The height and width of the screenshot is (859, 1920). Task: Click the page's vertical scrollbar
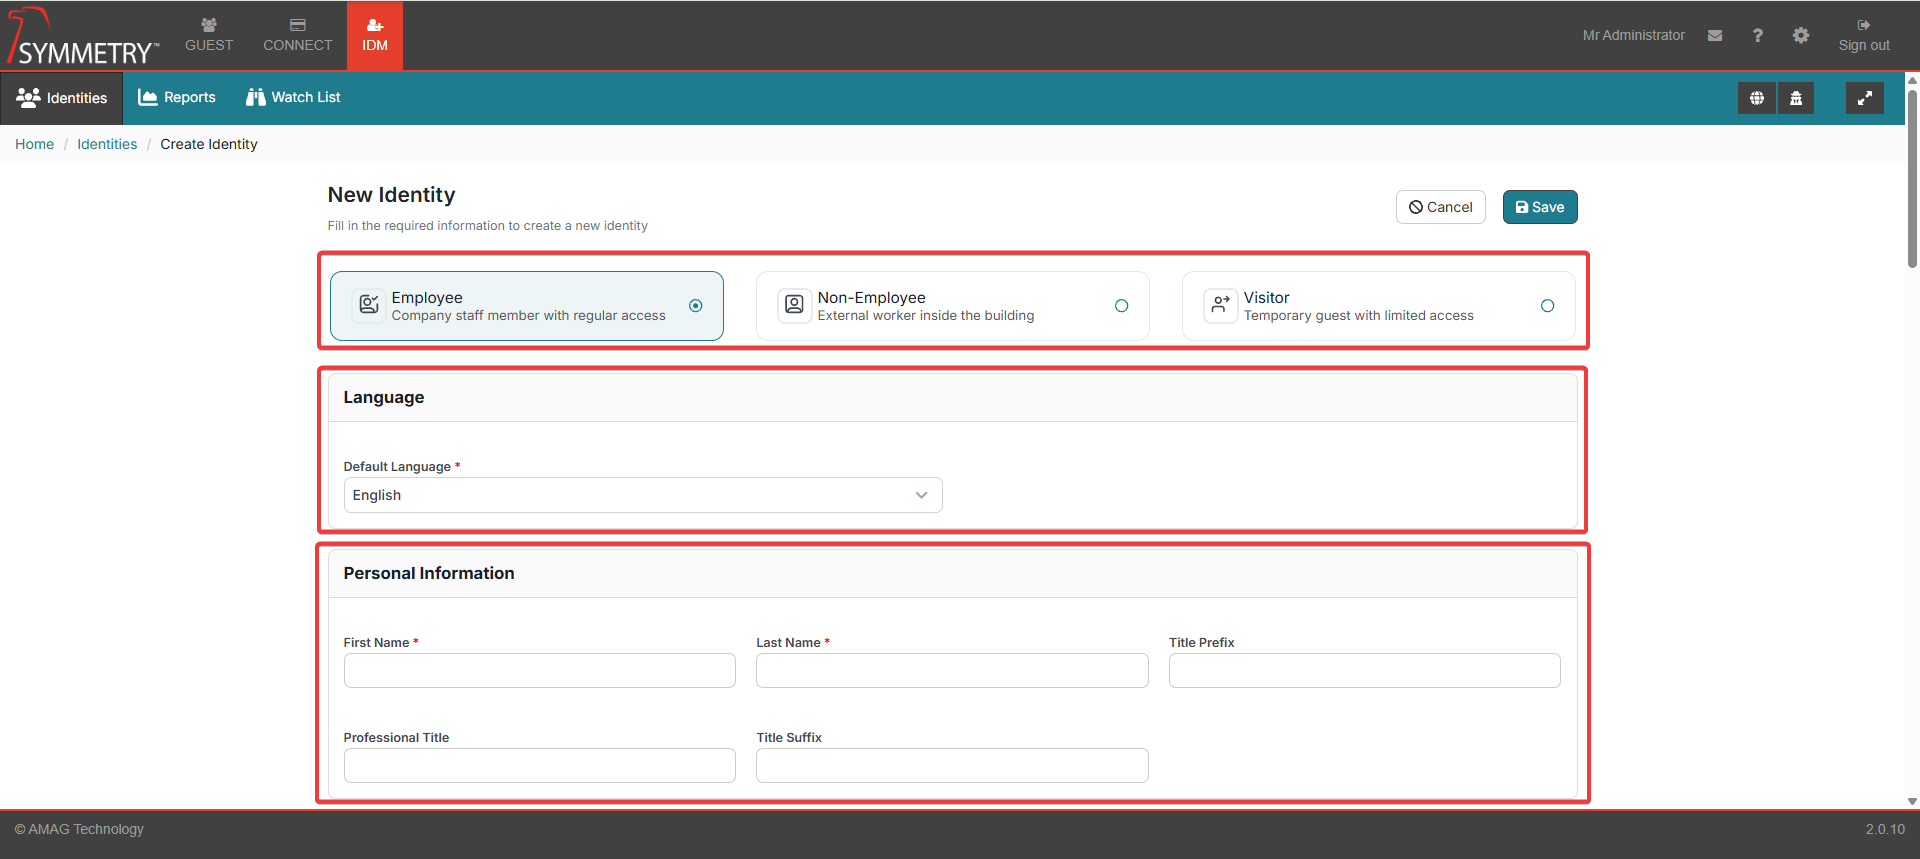[x=1912, y=180]
